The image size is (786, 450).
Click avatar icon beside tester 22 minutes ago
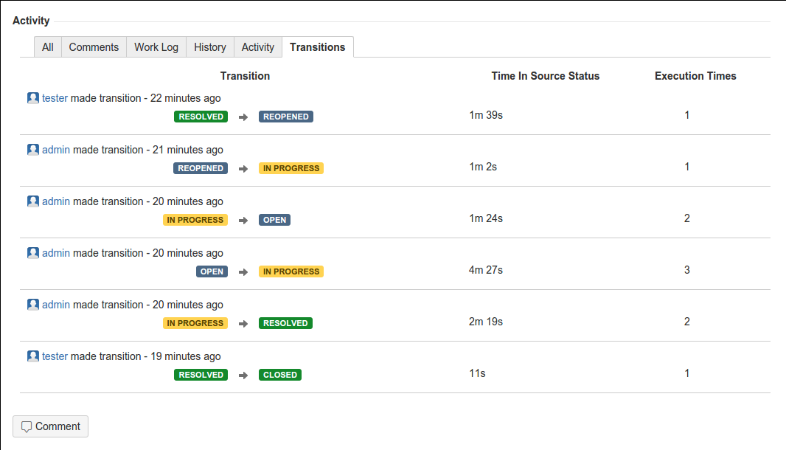33,98
